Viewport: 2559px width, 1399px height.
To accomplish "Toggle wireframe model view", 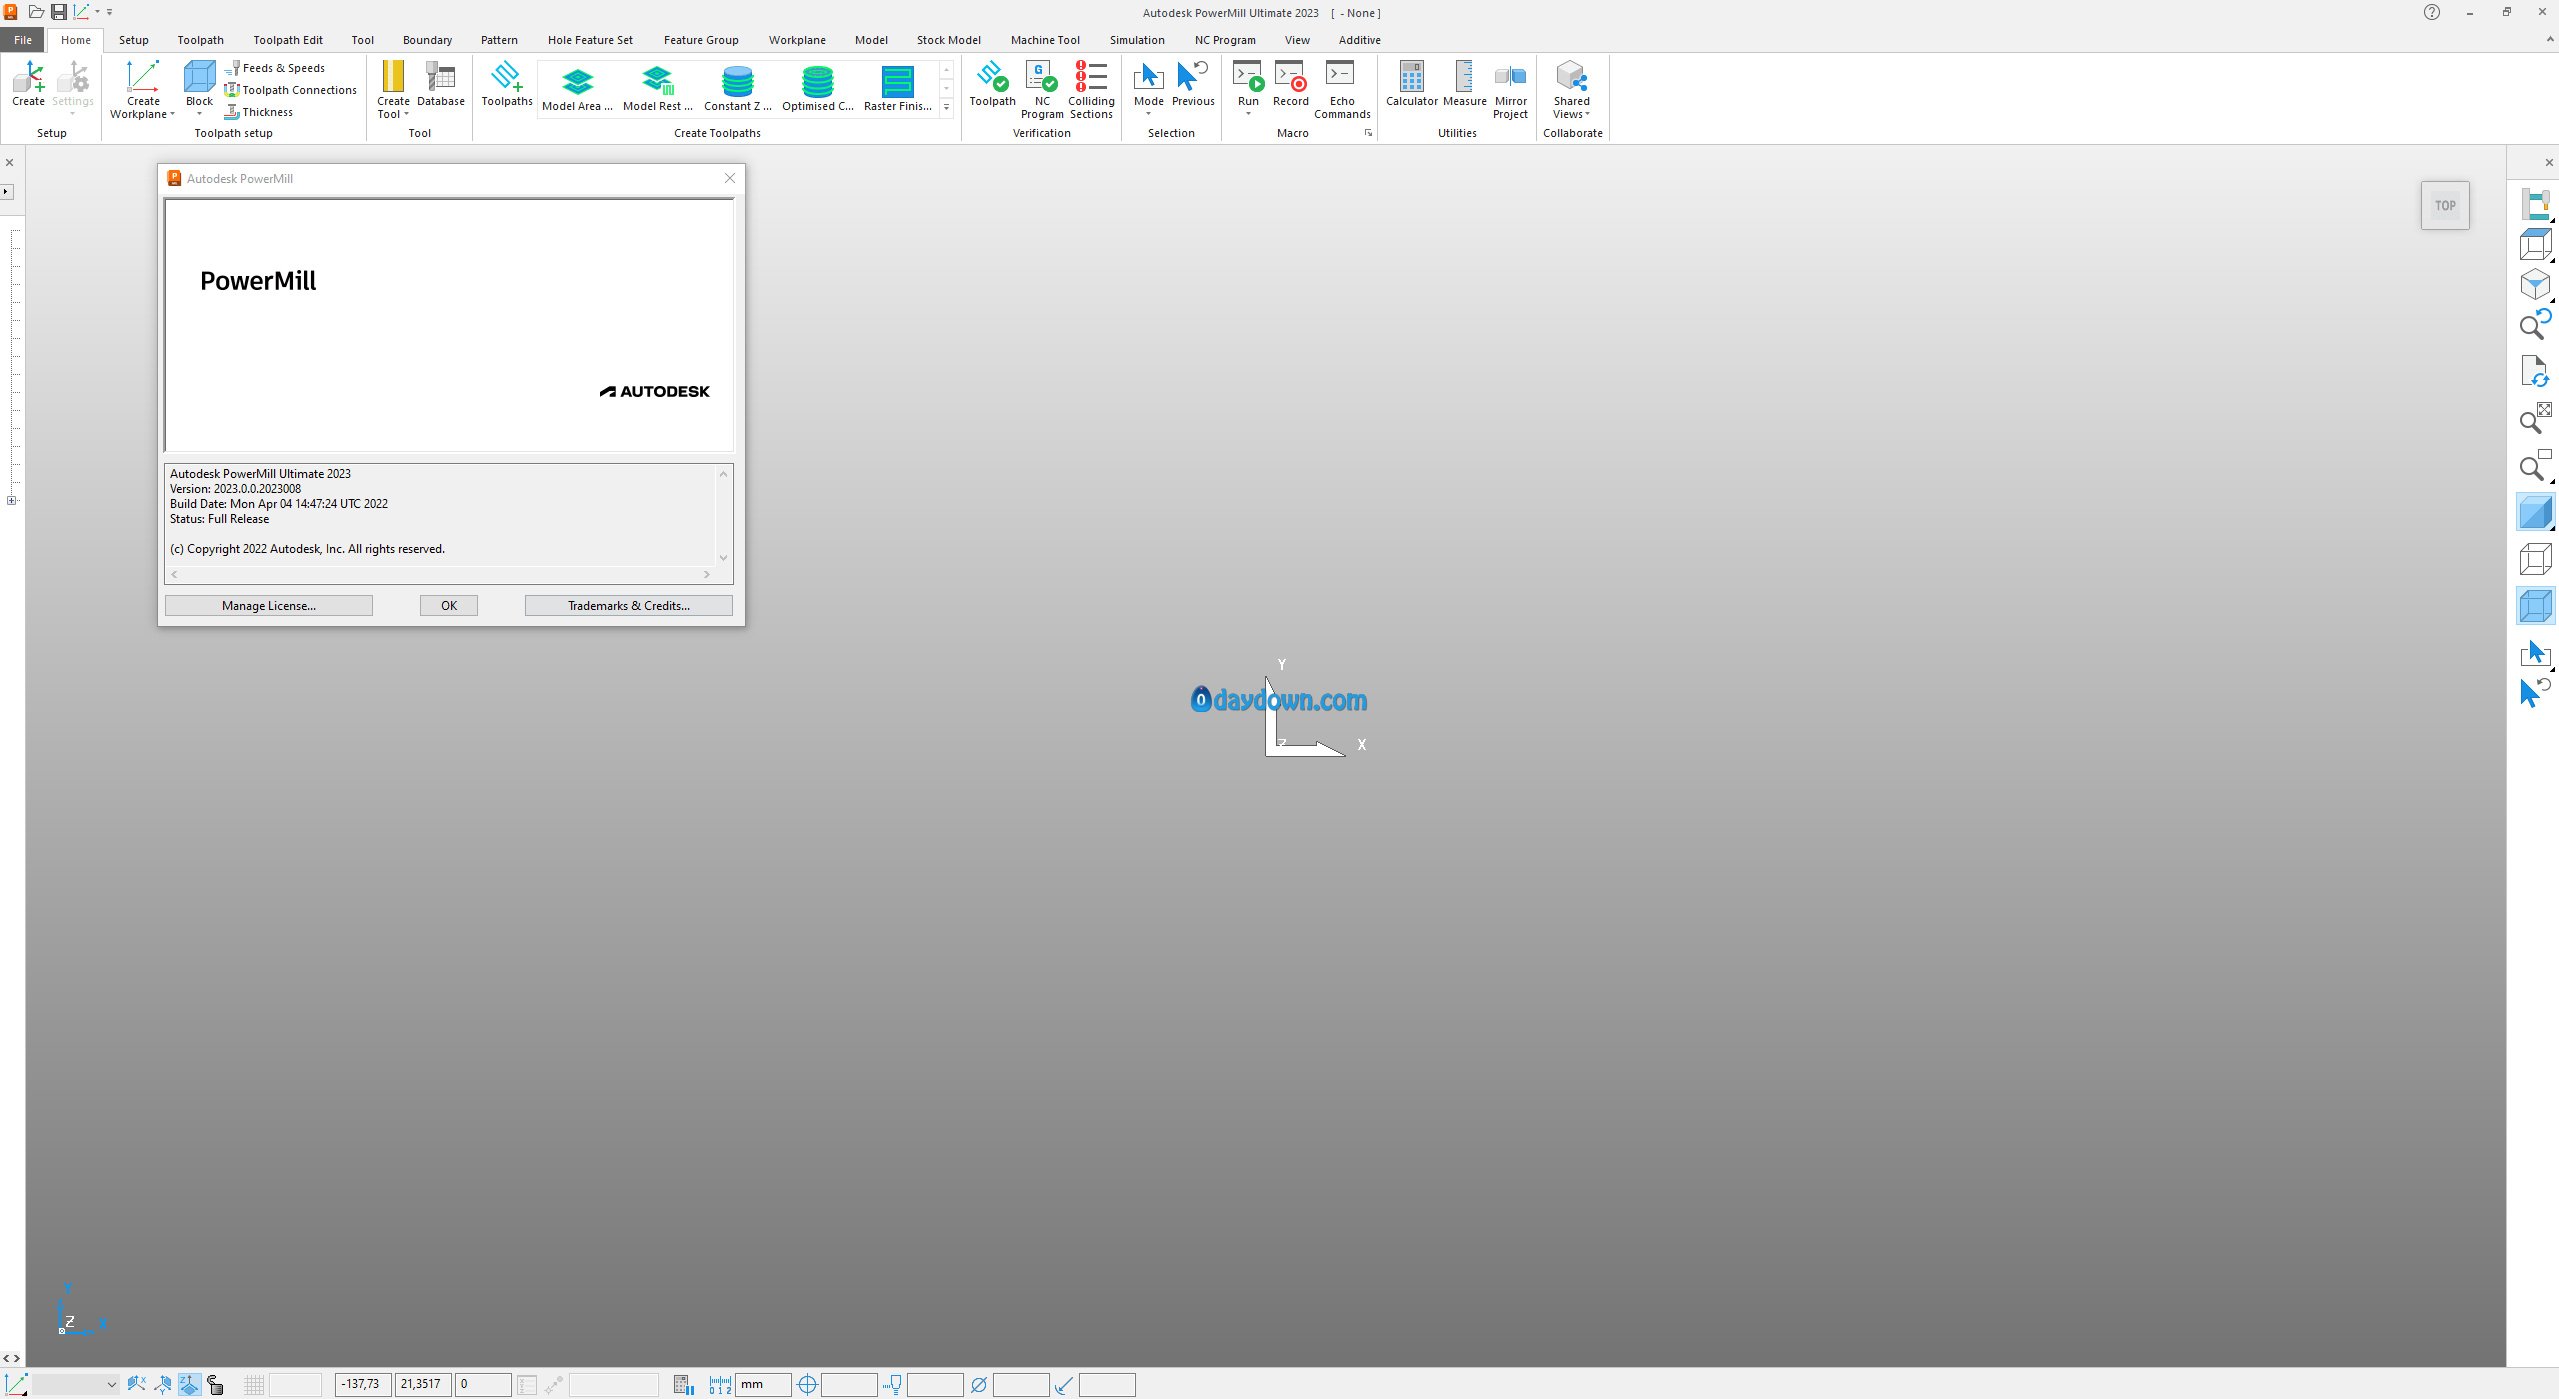I will [x=2535, y=559].
